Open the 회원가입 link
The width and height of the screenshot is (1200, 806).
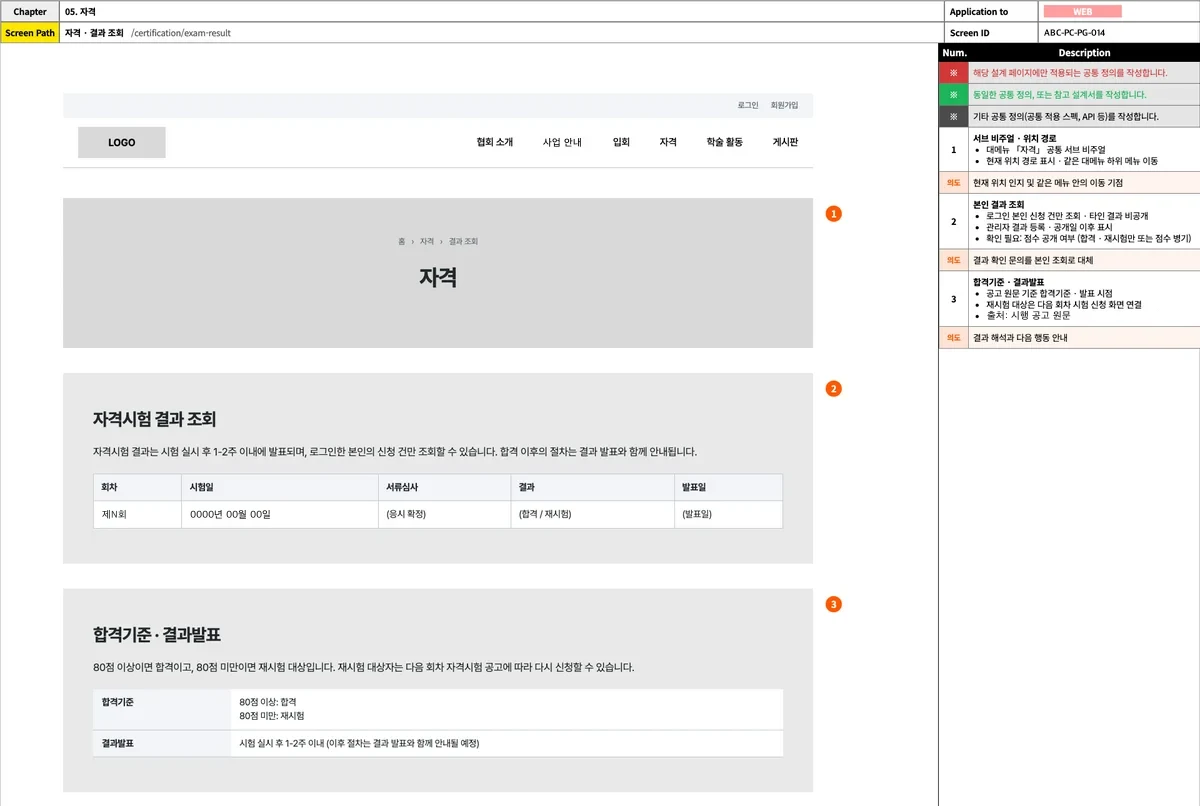[784, 105]
